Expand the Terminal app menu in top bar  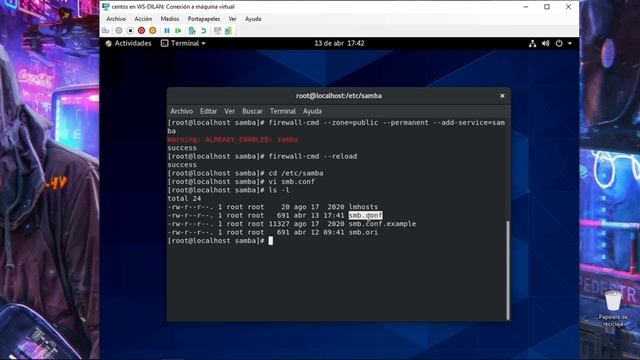coord(183,43)
